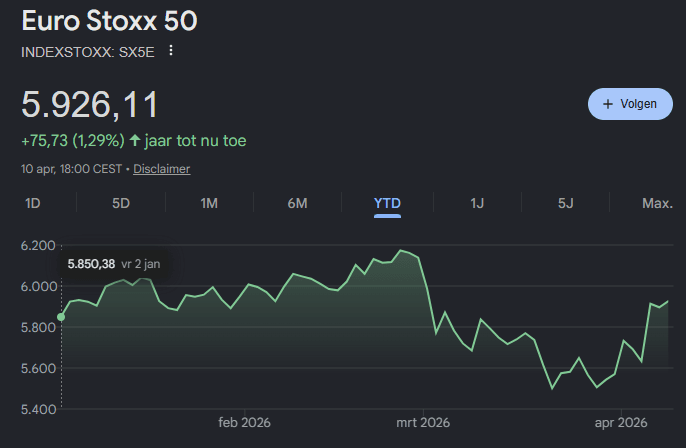This screenshot has height=448, width=686.
Task: Show the 1M chart period
Action: point(209,203)
